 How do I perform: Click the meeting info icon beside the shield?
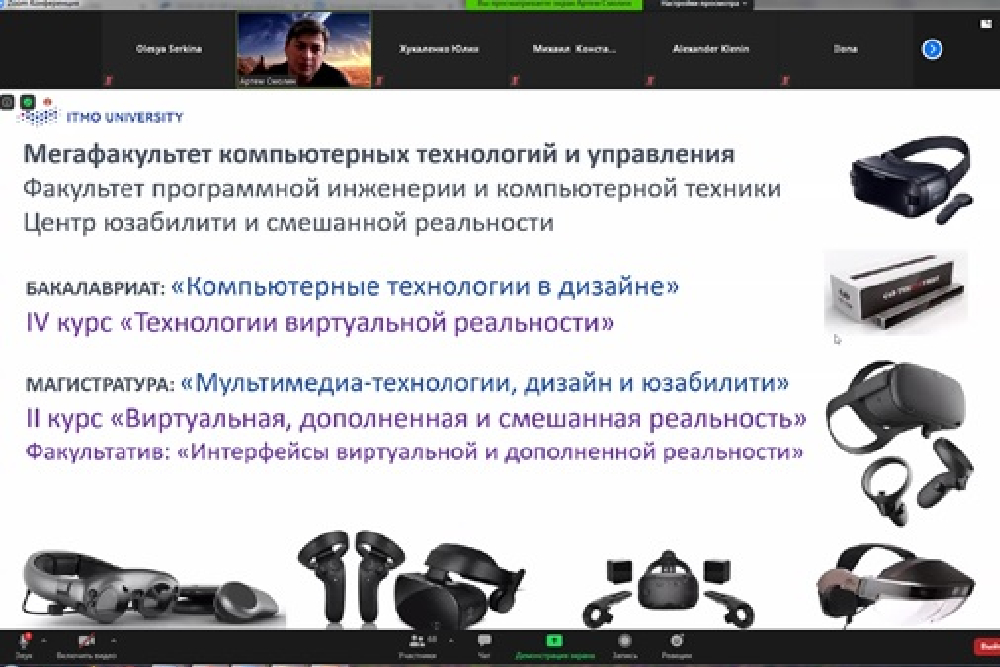click(8, 102)
